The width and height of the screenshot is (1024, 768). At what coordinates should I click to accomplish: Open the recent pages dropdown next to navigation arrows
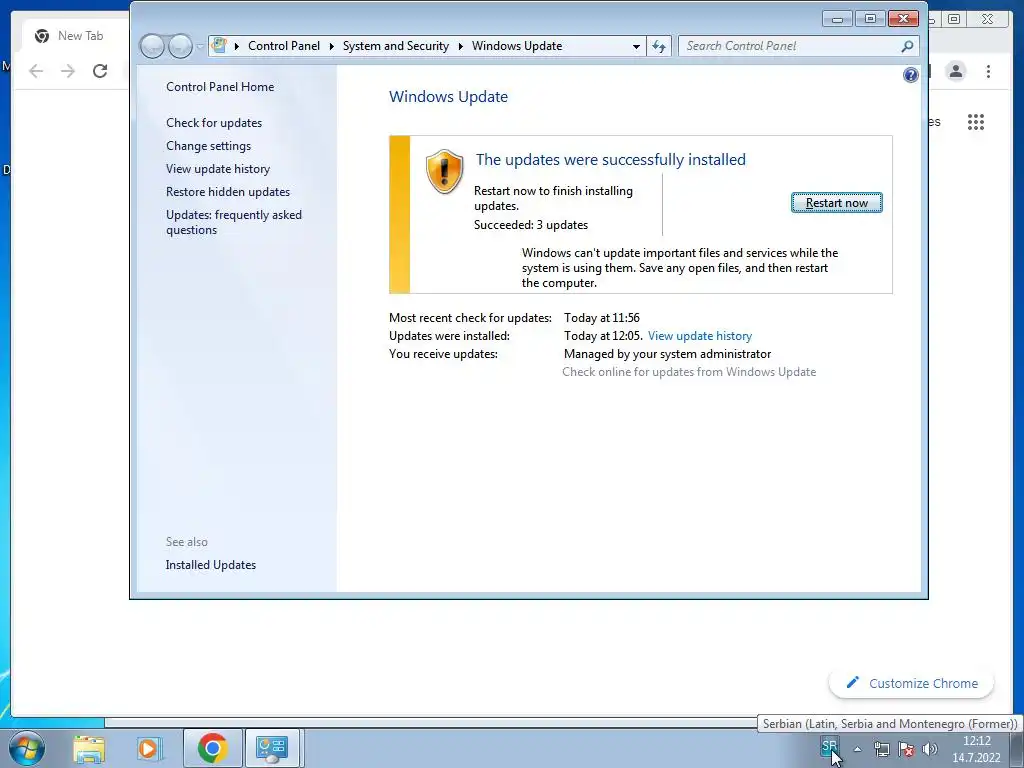pyautogui.click(x=200, y=46)
